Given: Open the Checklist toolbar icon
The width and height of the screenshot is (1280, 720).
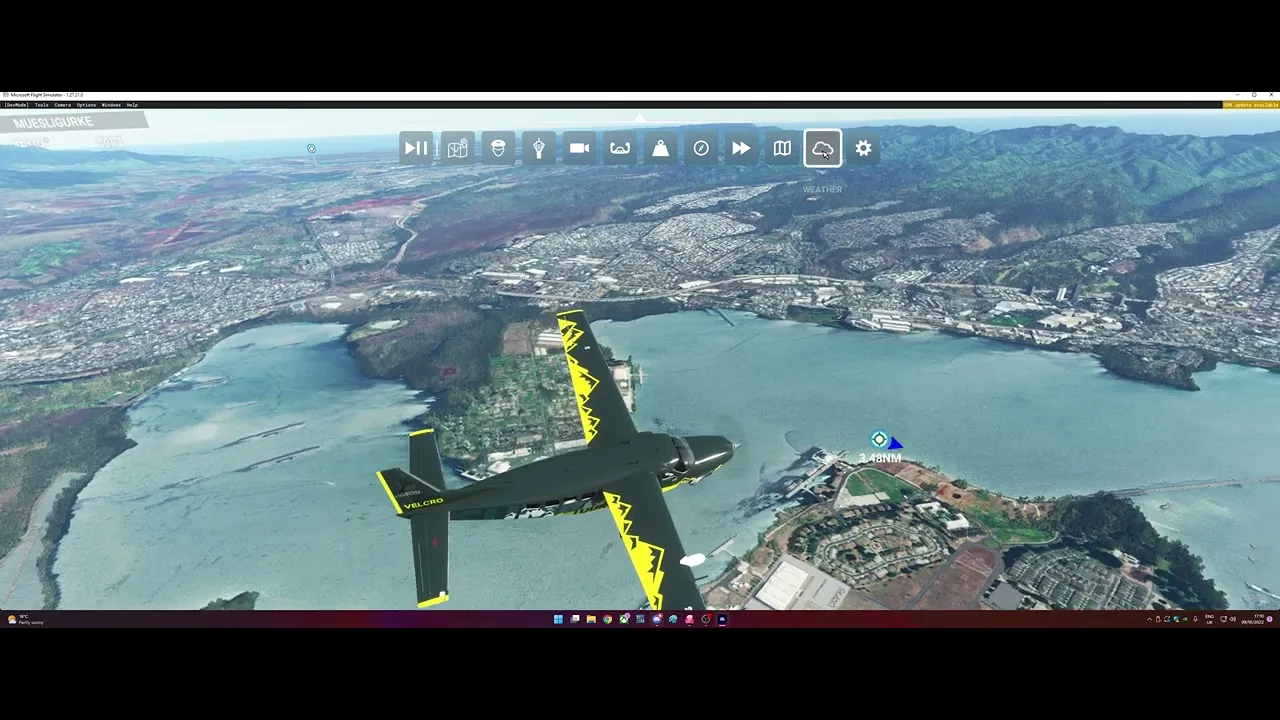Looking at the screenshot, I should coord(620,149).
